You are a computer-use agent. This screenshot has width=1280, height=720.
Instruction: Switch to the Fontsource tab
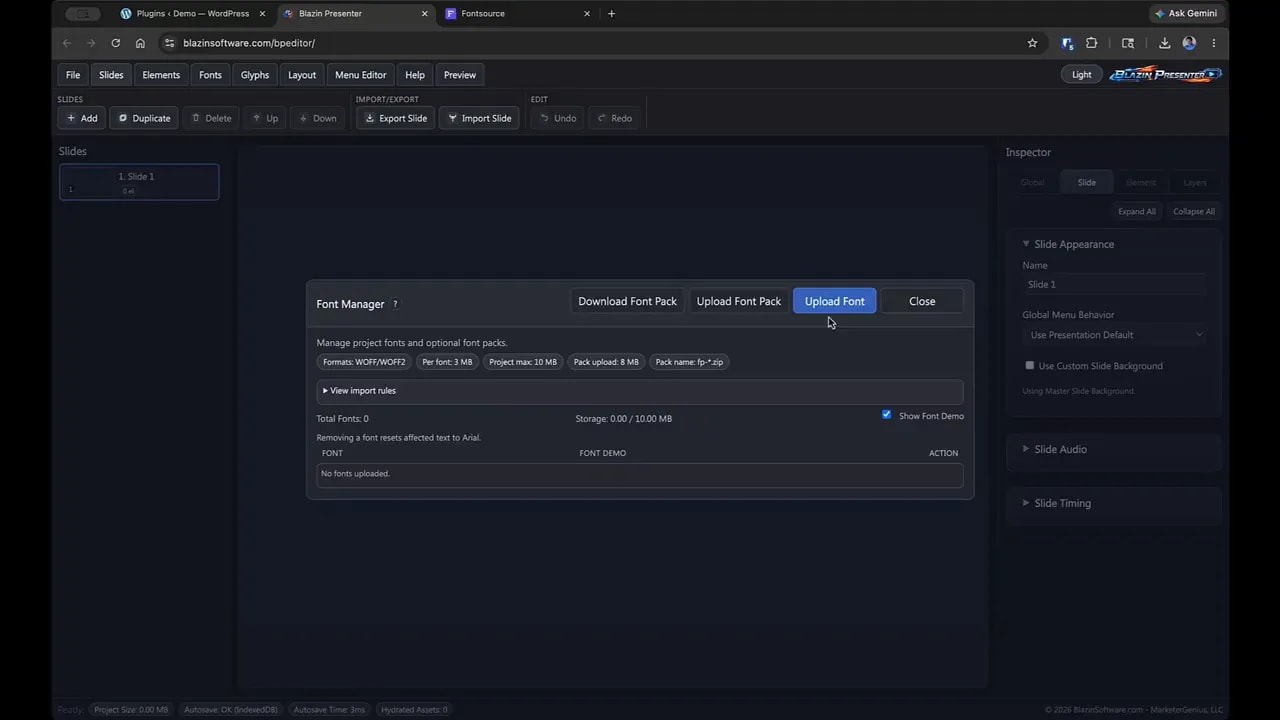tap(518, 14)
